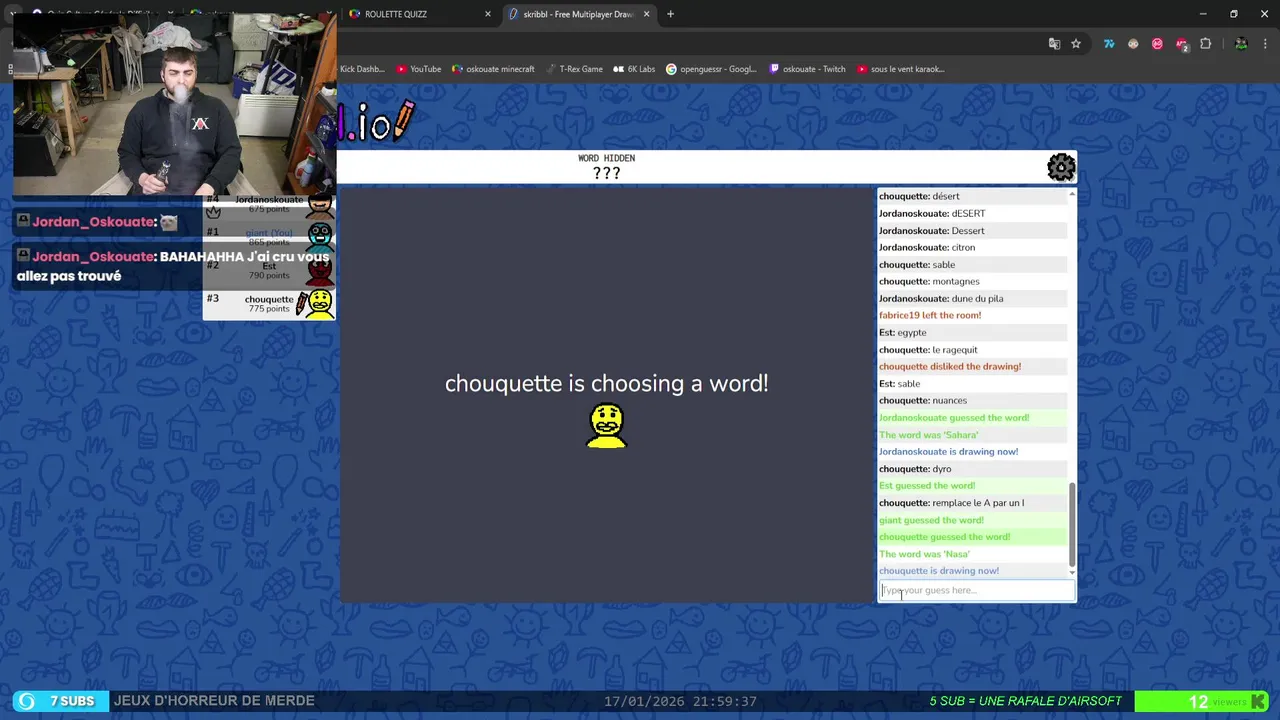1280x720 pixels.
Task: Click the yellow avatar under 'choosing a word'
Action: (607, 425)
